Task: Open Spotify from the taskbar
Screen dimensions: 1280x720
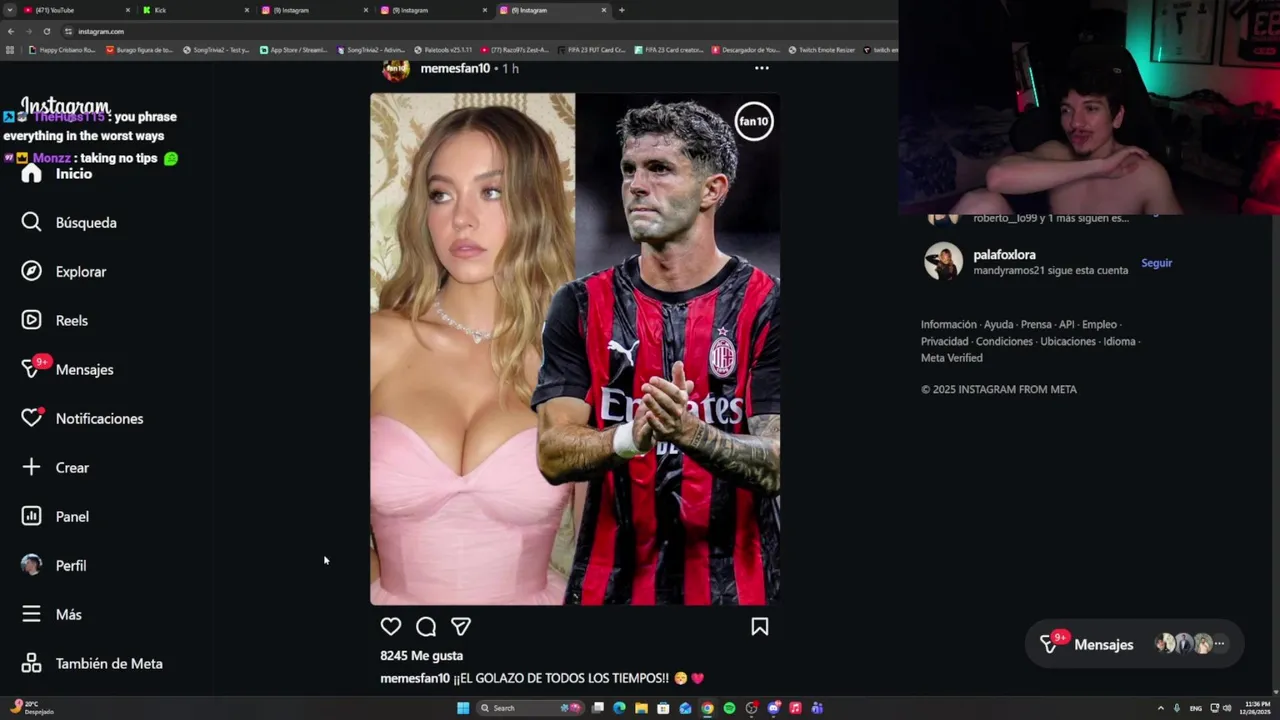Action: point(729,708)
